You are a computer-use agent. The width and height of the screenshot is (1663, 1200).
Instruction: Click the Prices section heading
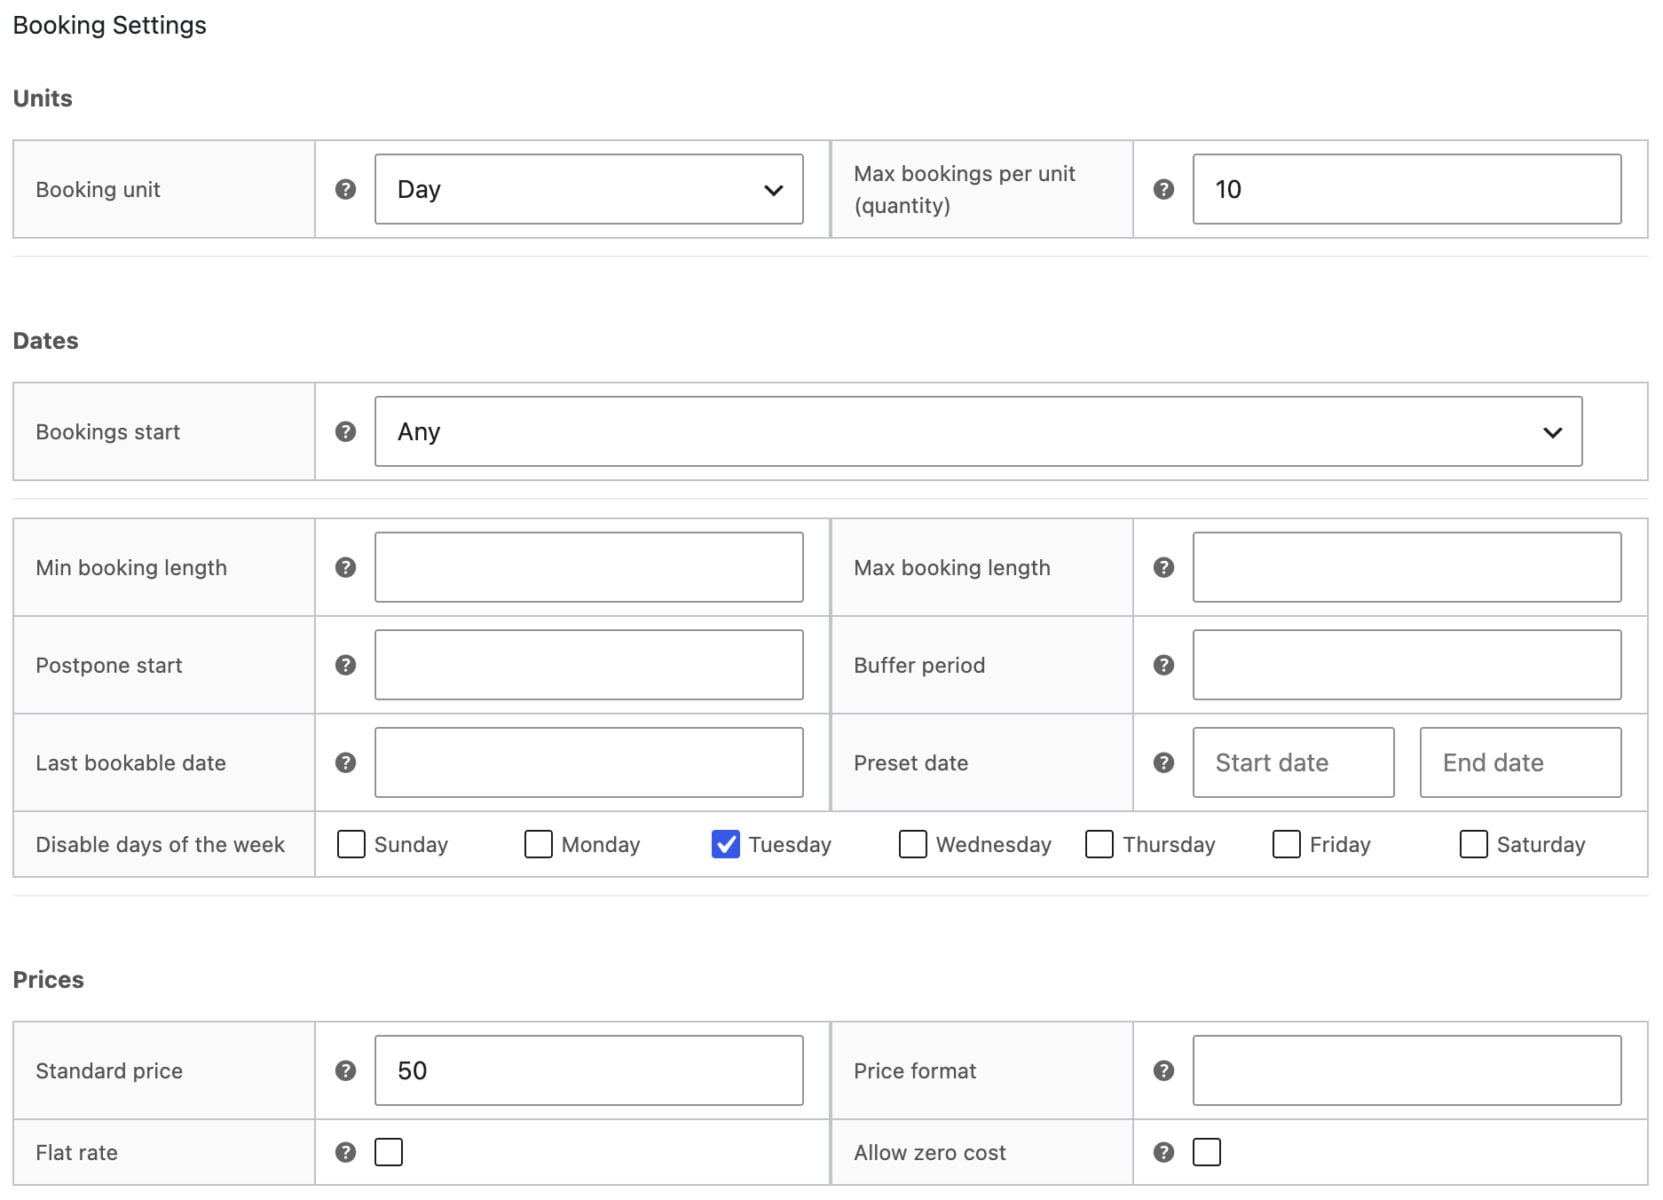48,979
